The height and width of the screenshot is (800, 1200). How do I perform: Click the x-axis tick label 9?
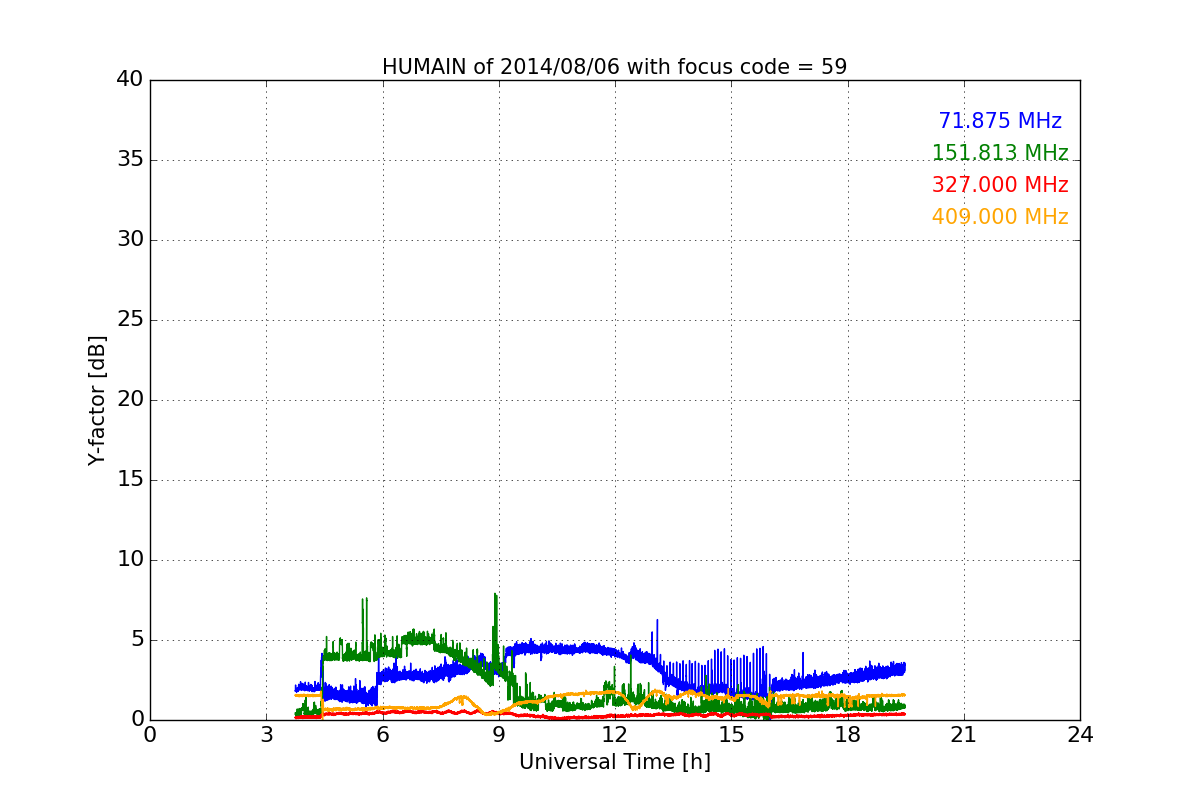click(499, 735)
